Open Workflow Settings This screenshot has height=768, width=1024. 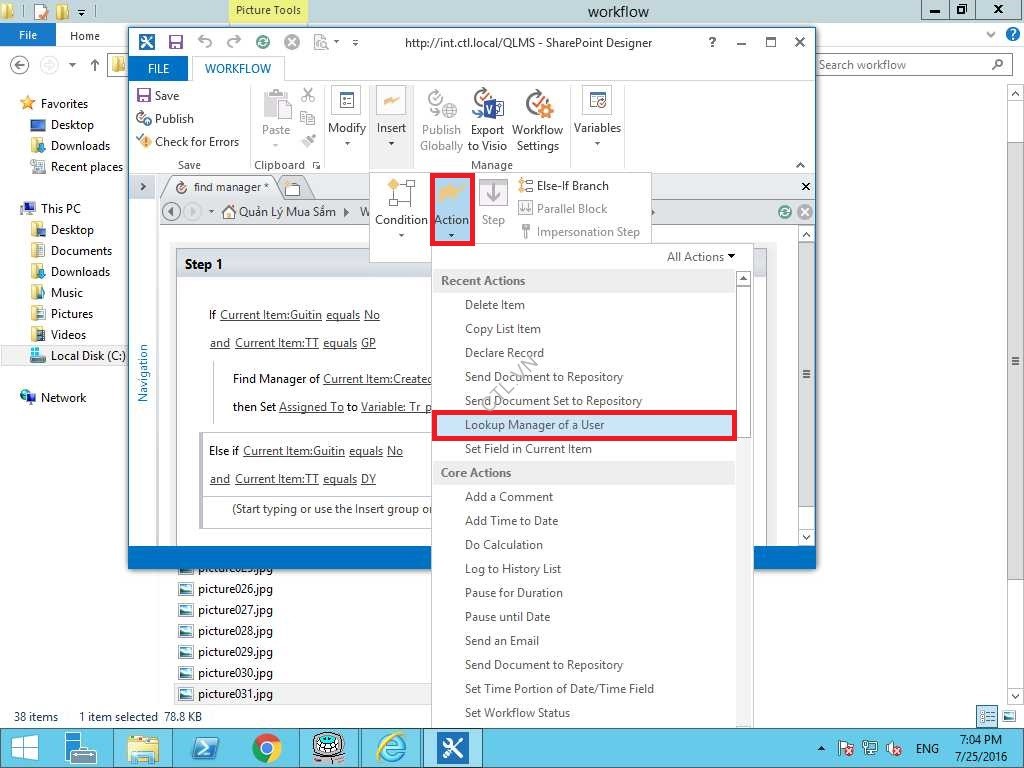coord(537,120)
